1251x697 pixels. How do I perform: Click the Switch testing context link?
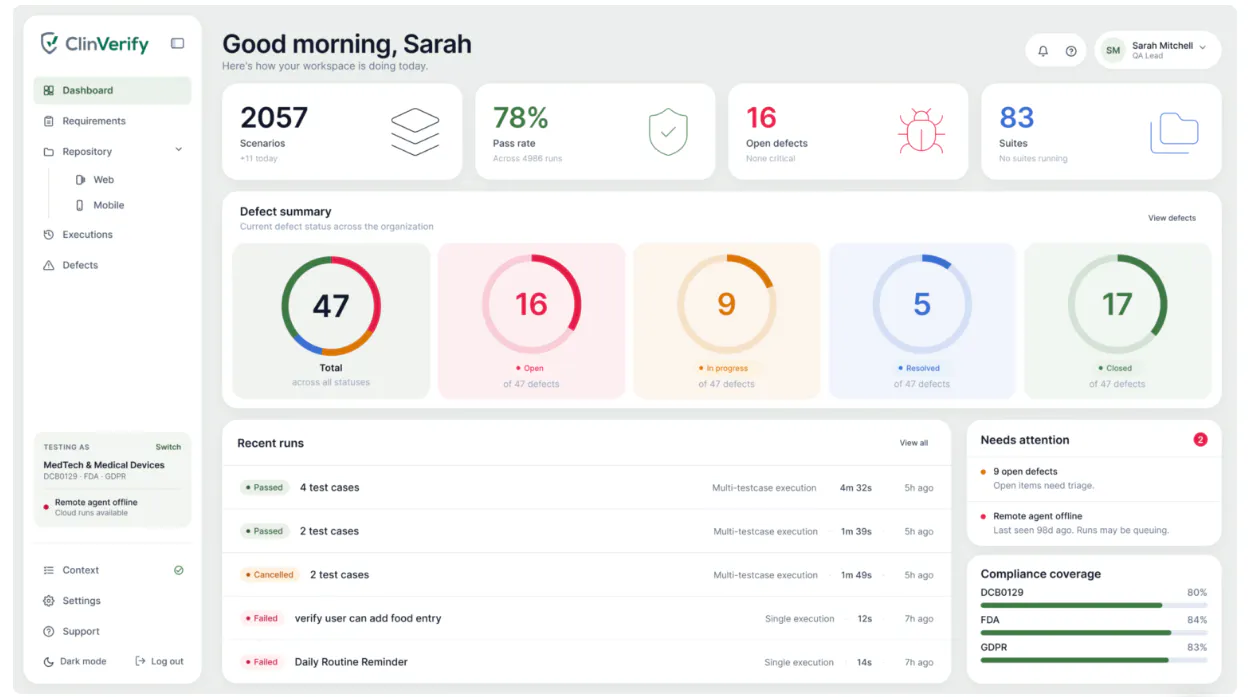coord(168,447)
